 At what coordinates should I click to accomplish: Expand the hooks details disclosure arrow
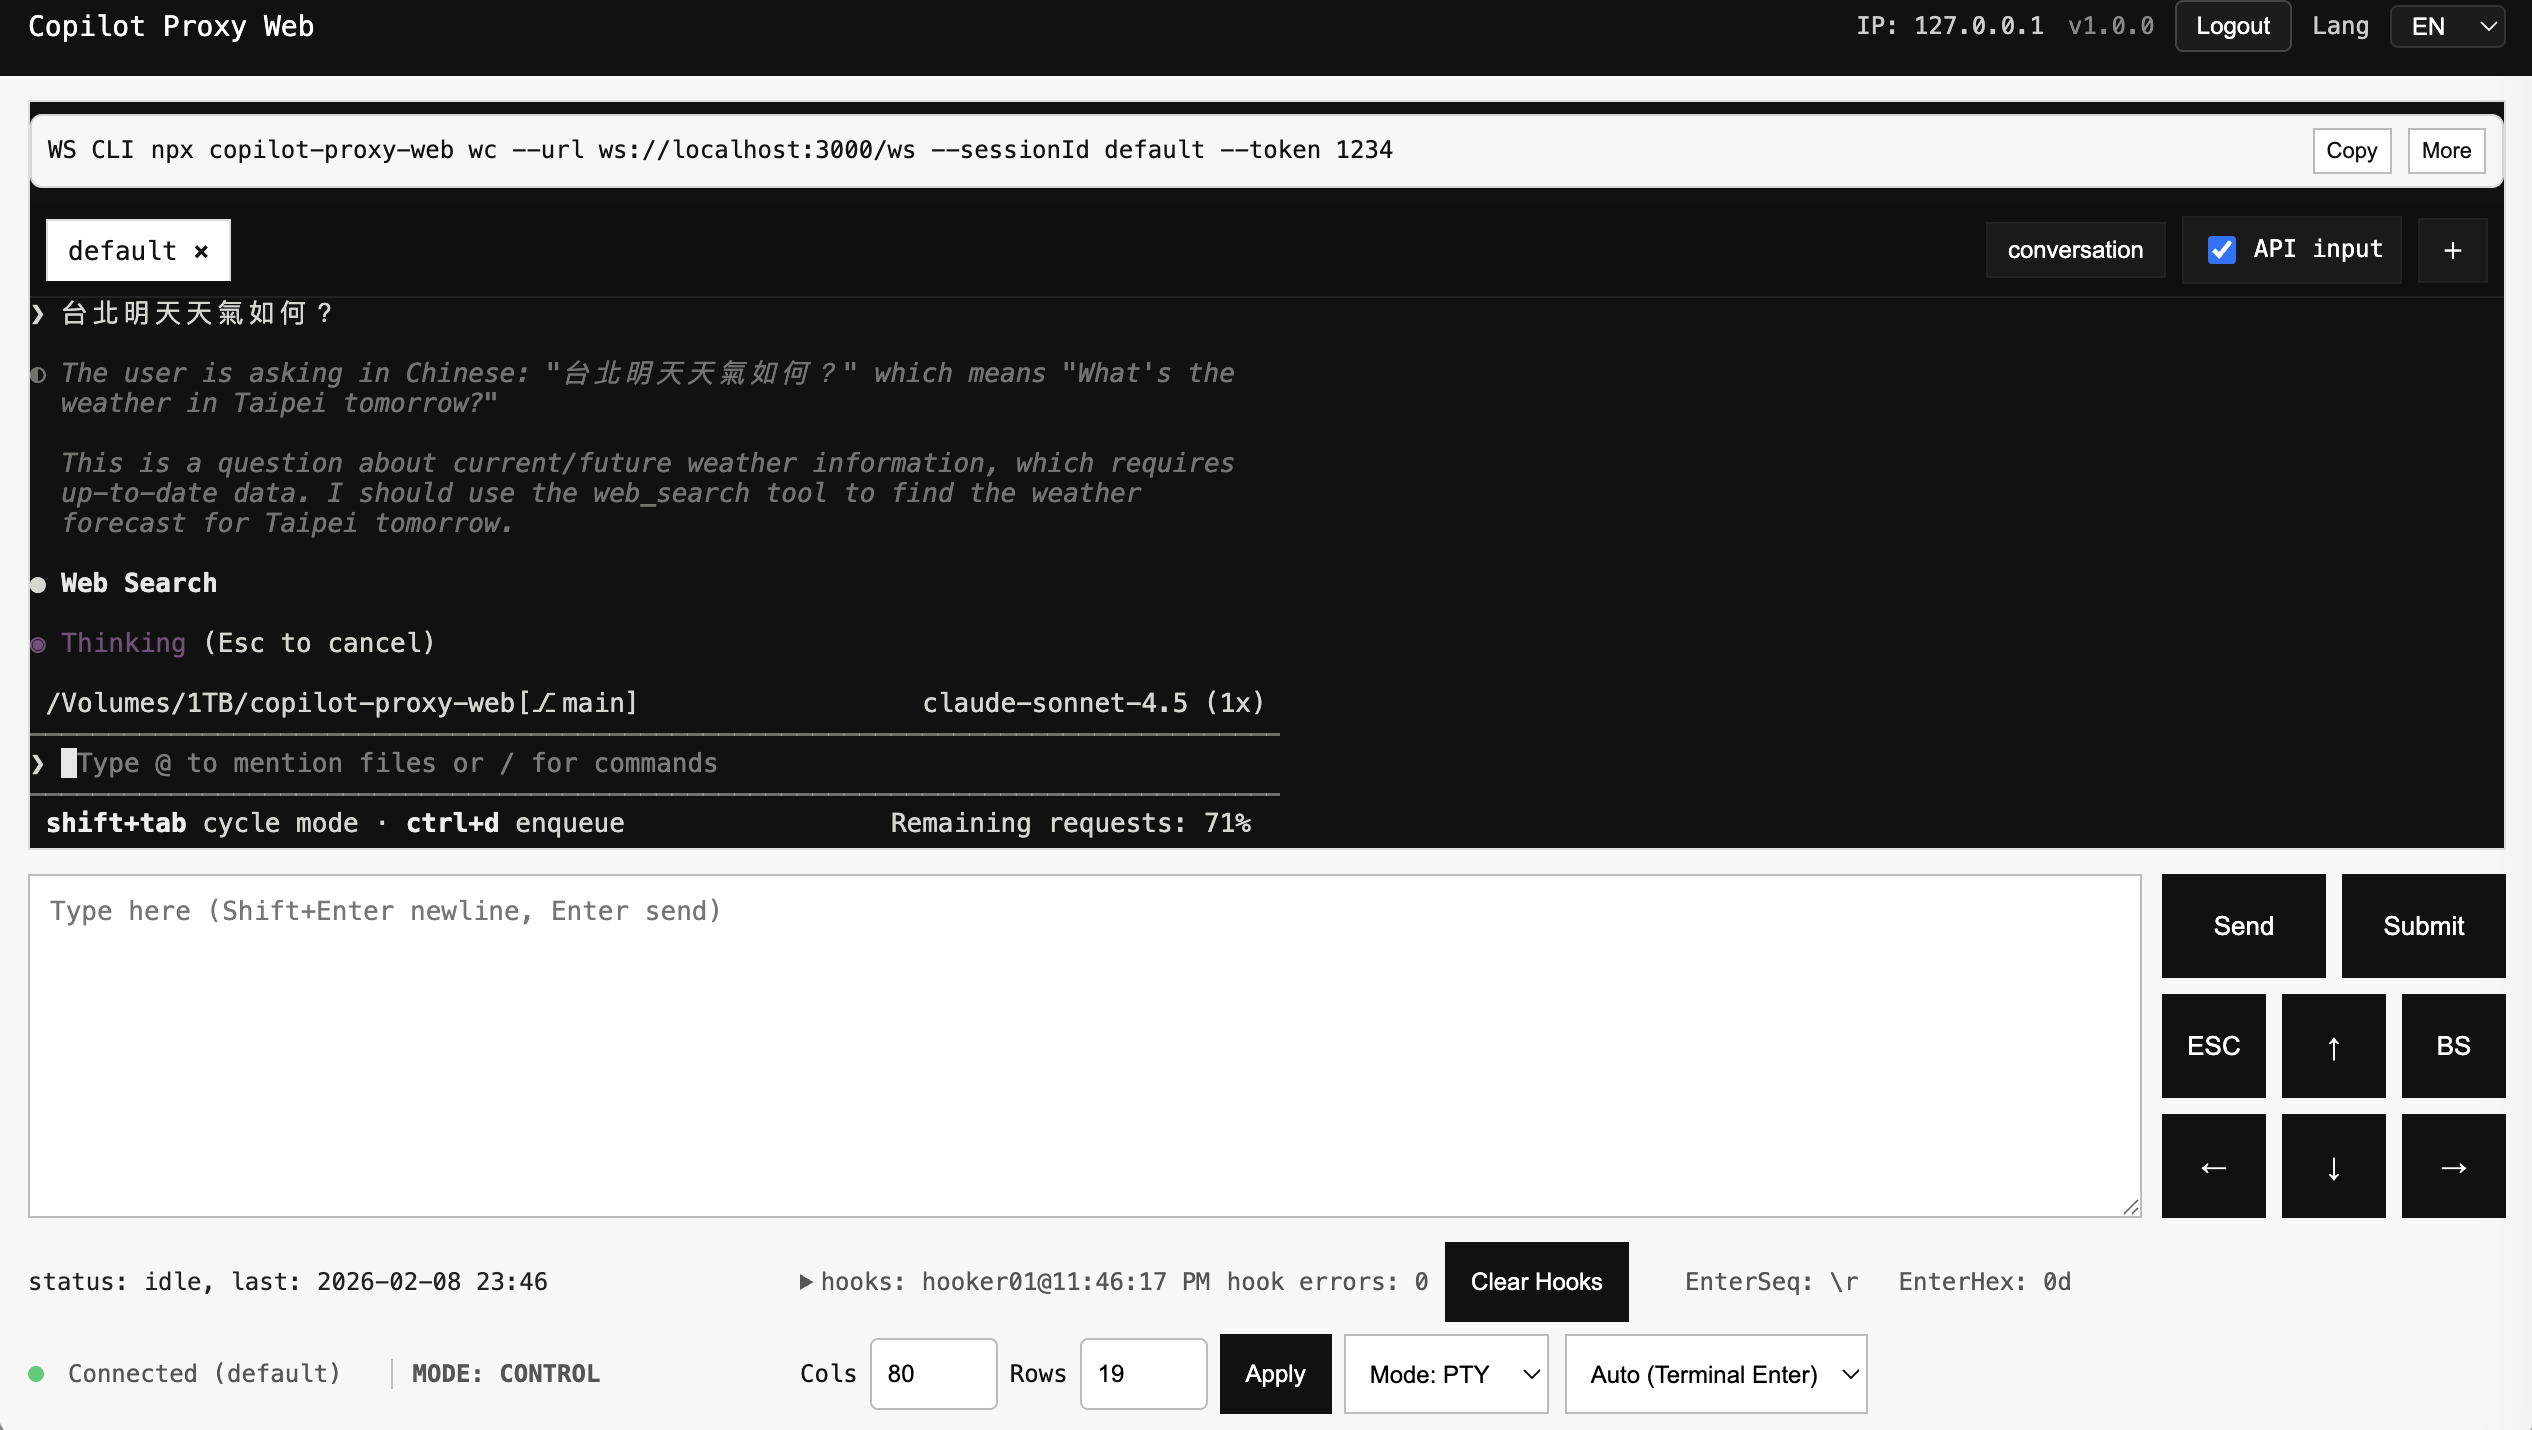pyautogui.click(x=806, y=1282)
